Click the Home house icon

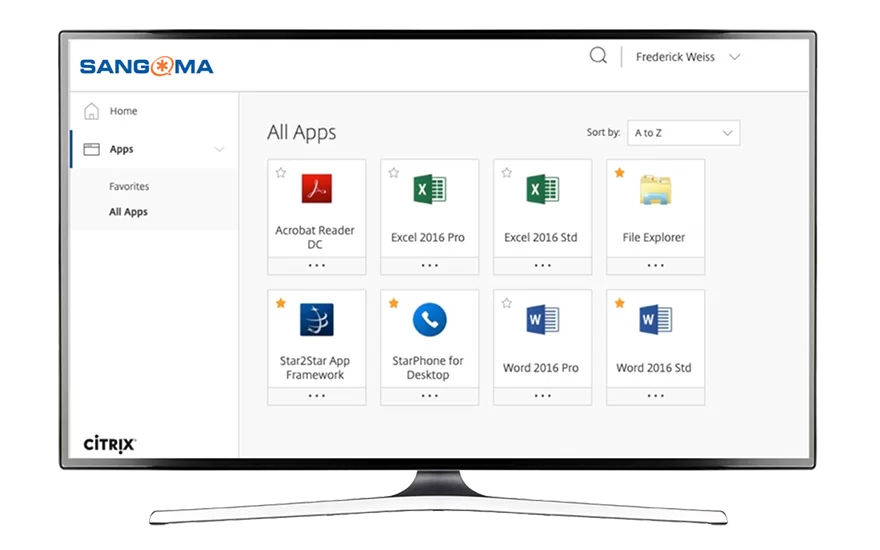click(91, 111)
